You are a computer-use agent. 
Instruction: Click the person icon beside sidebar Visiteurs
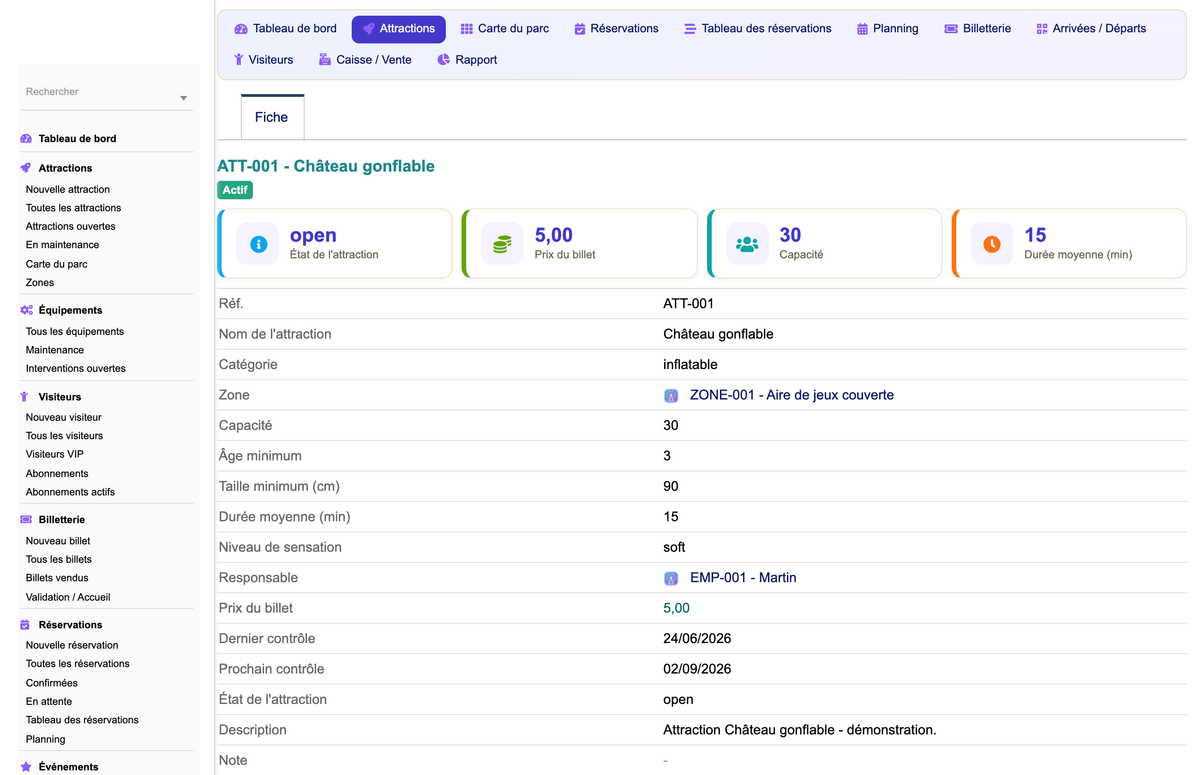click(26, 397)
